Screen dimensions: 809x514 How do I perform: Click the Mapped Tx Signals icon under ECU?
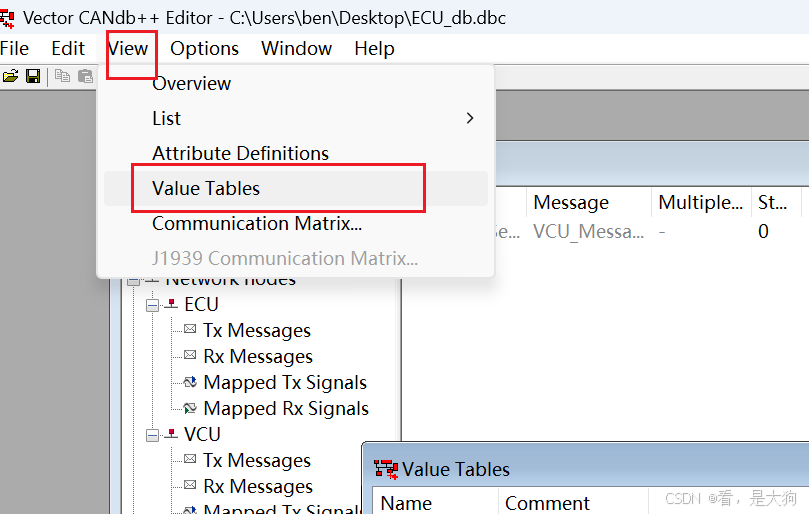coord(190,382)
